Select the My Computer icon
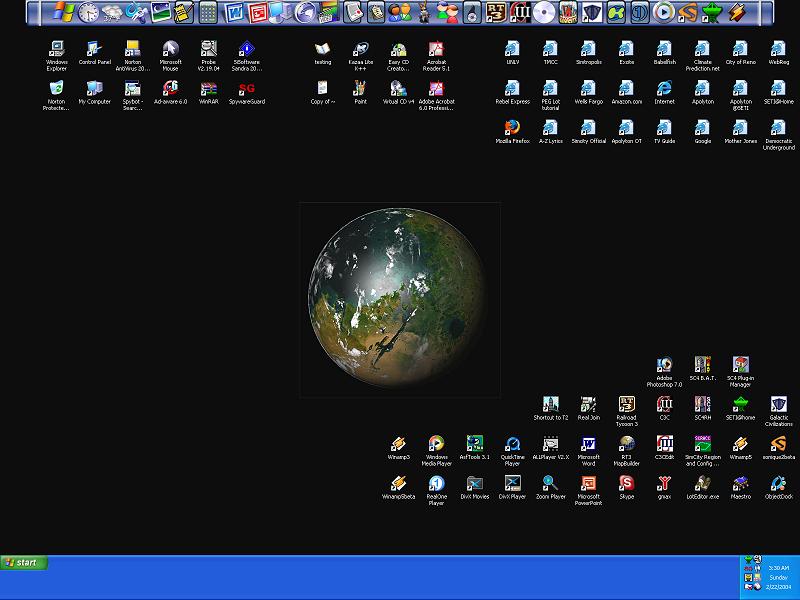 click(95, 89)
